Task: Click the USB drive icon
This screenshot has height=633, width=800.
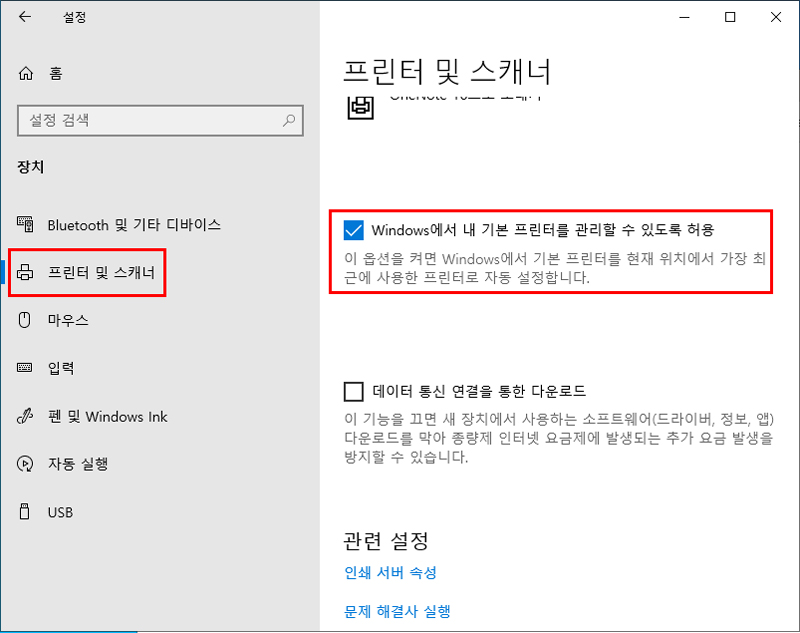Action: 24,512
